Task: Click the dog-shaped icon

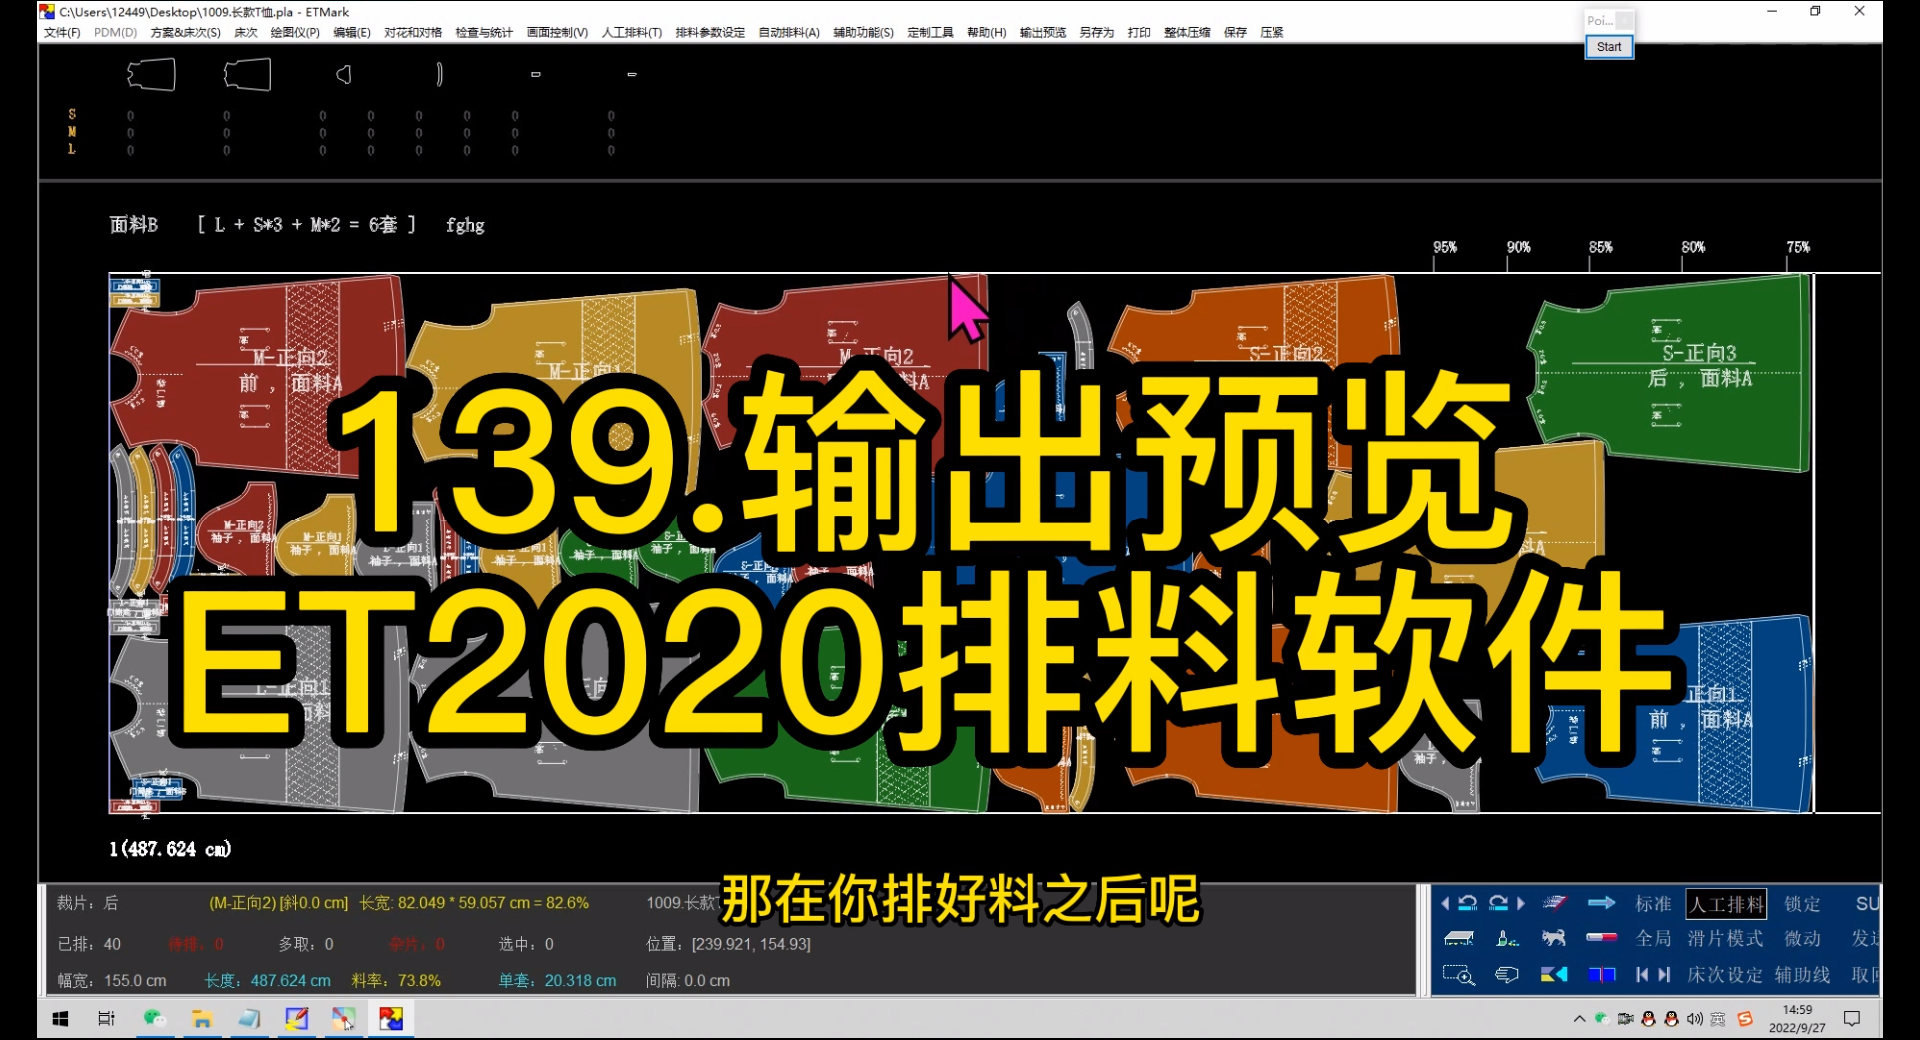Action: (1554, 938)
